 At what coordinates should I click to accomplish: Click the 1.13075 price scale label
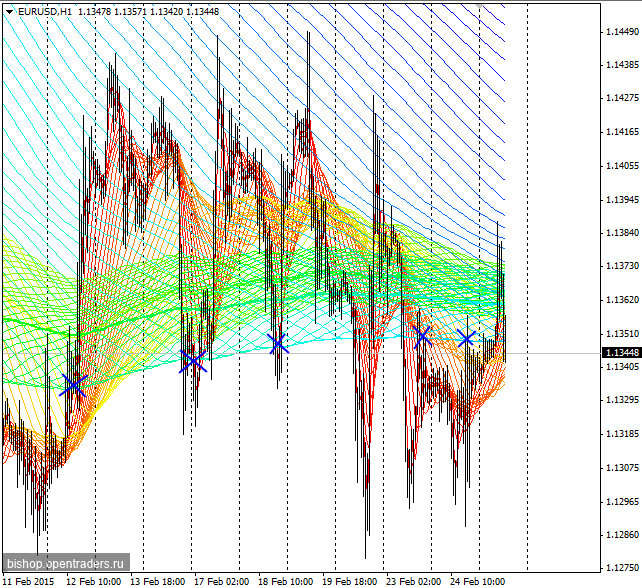tap(622, 468)
